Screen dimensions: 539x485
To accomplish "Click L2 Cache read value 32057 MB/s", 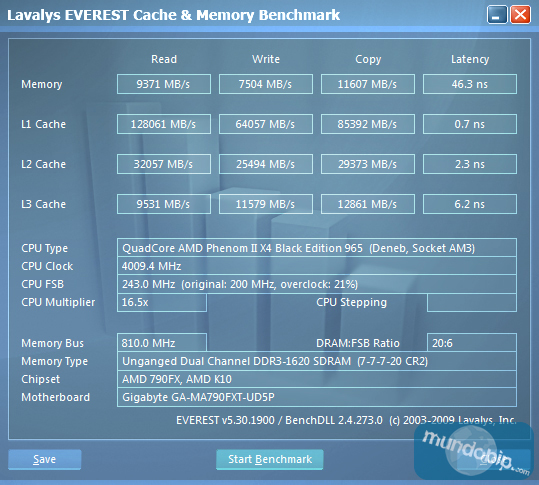I will [x=164, y=164].
